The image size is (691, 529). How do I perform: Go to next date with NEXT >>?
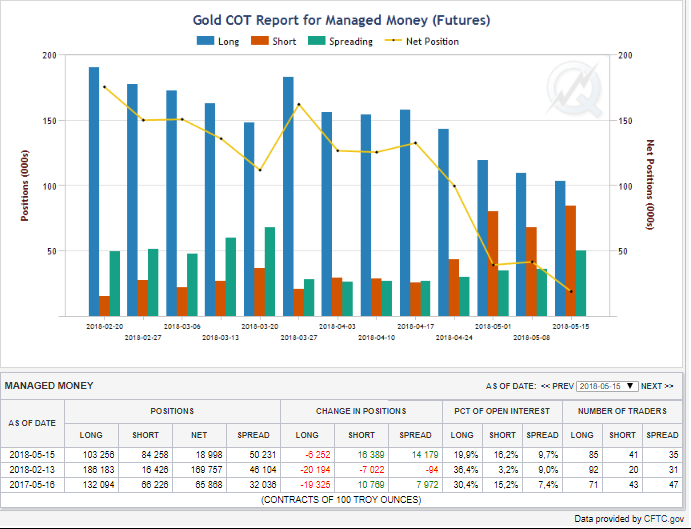tap(657, 386)
